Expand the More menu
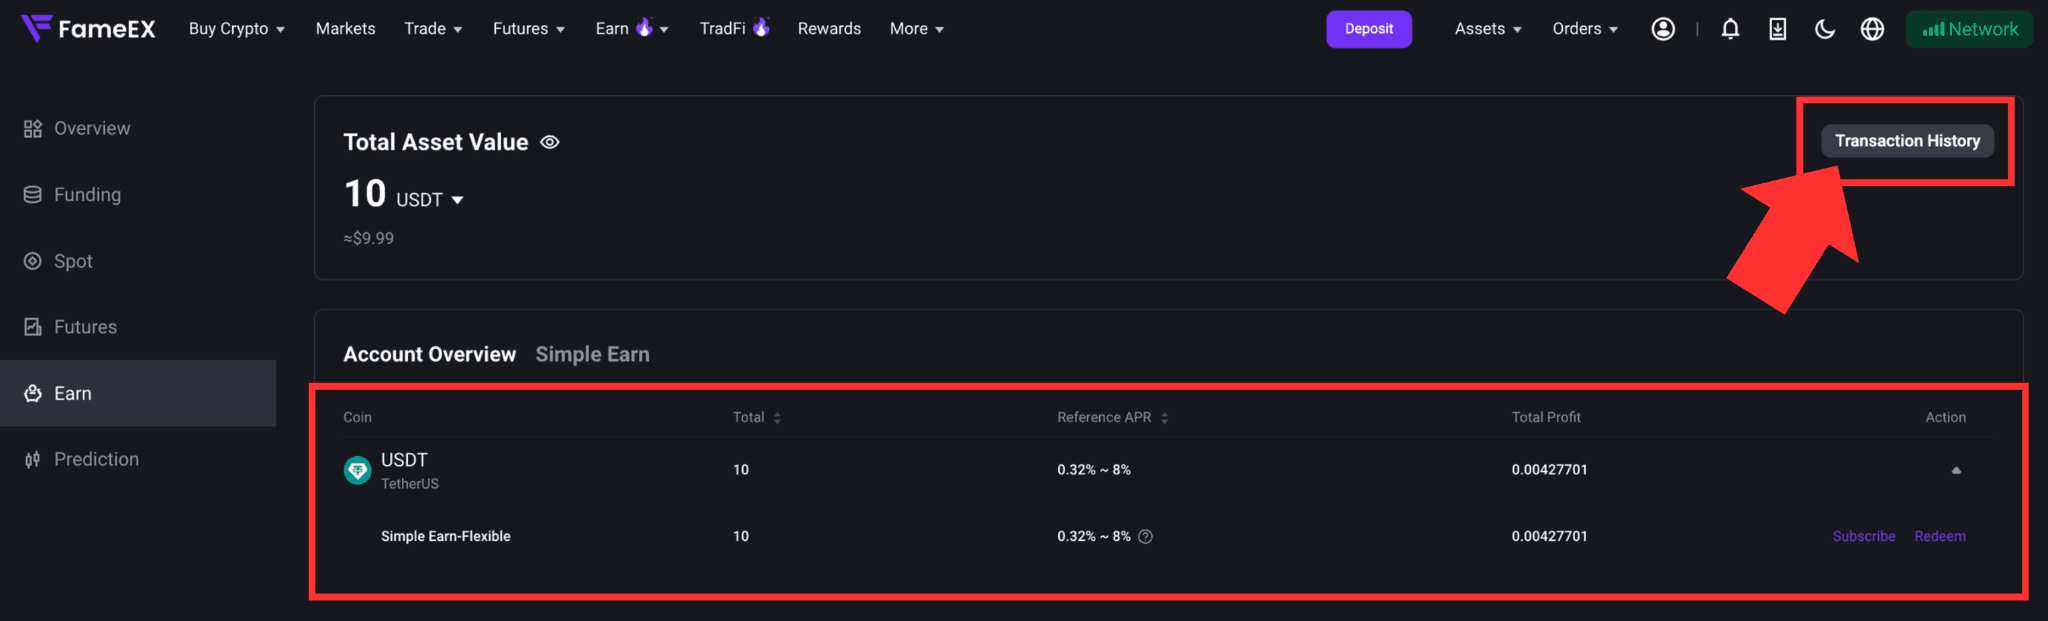 pos(917,29)
